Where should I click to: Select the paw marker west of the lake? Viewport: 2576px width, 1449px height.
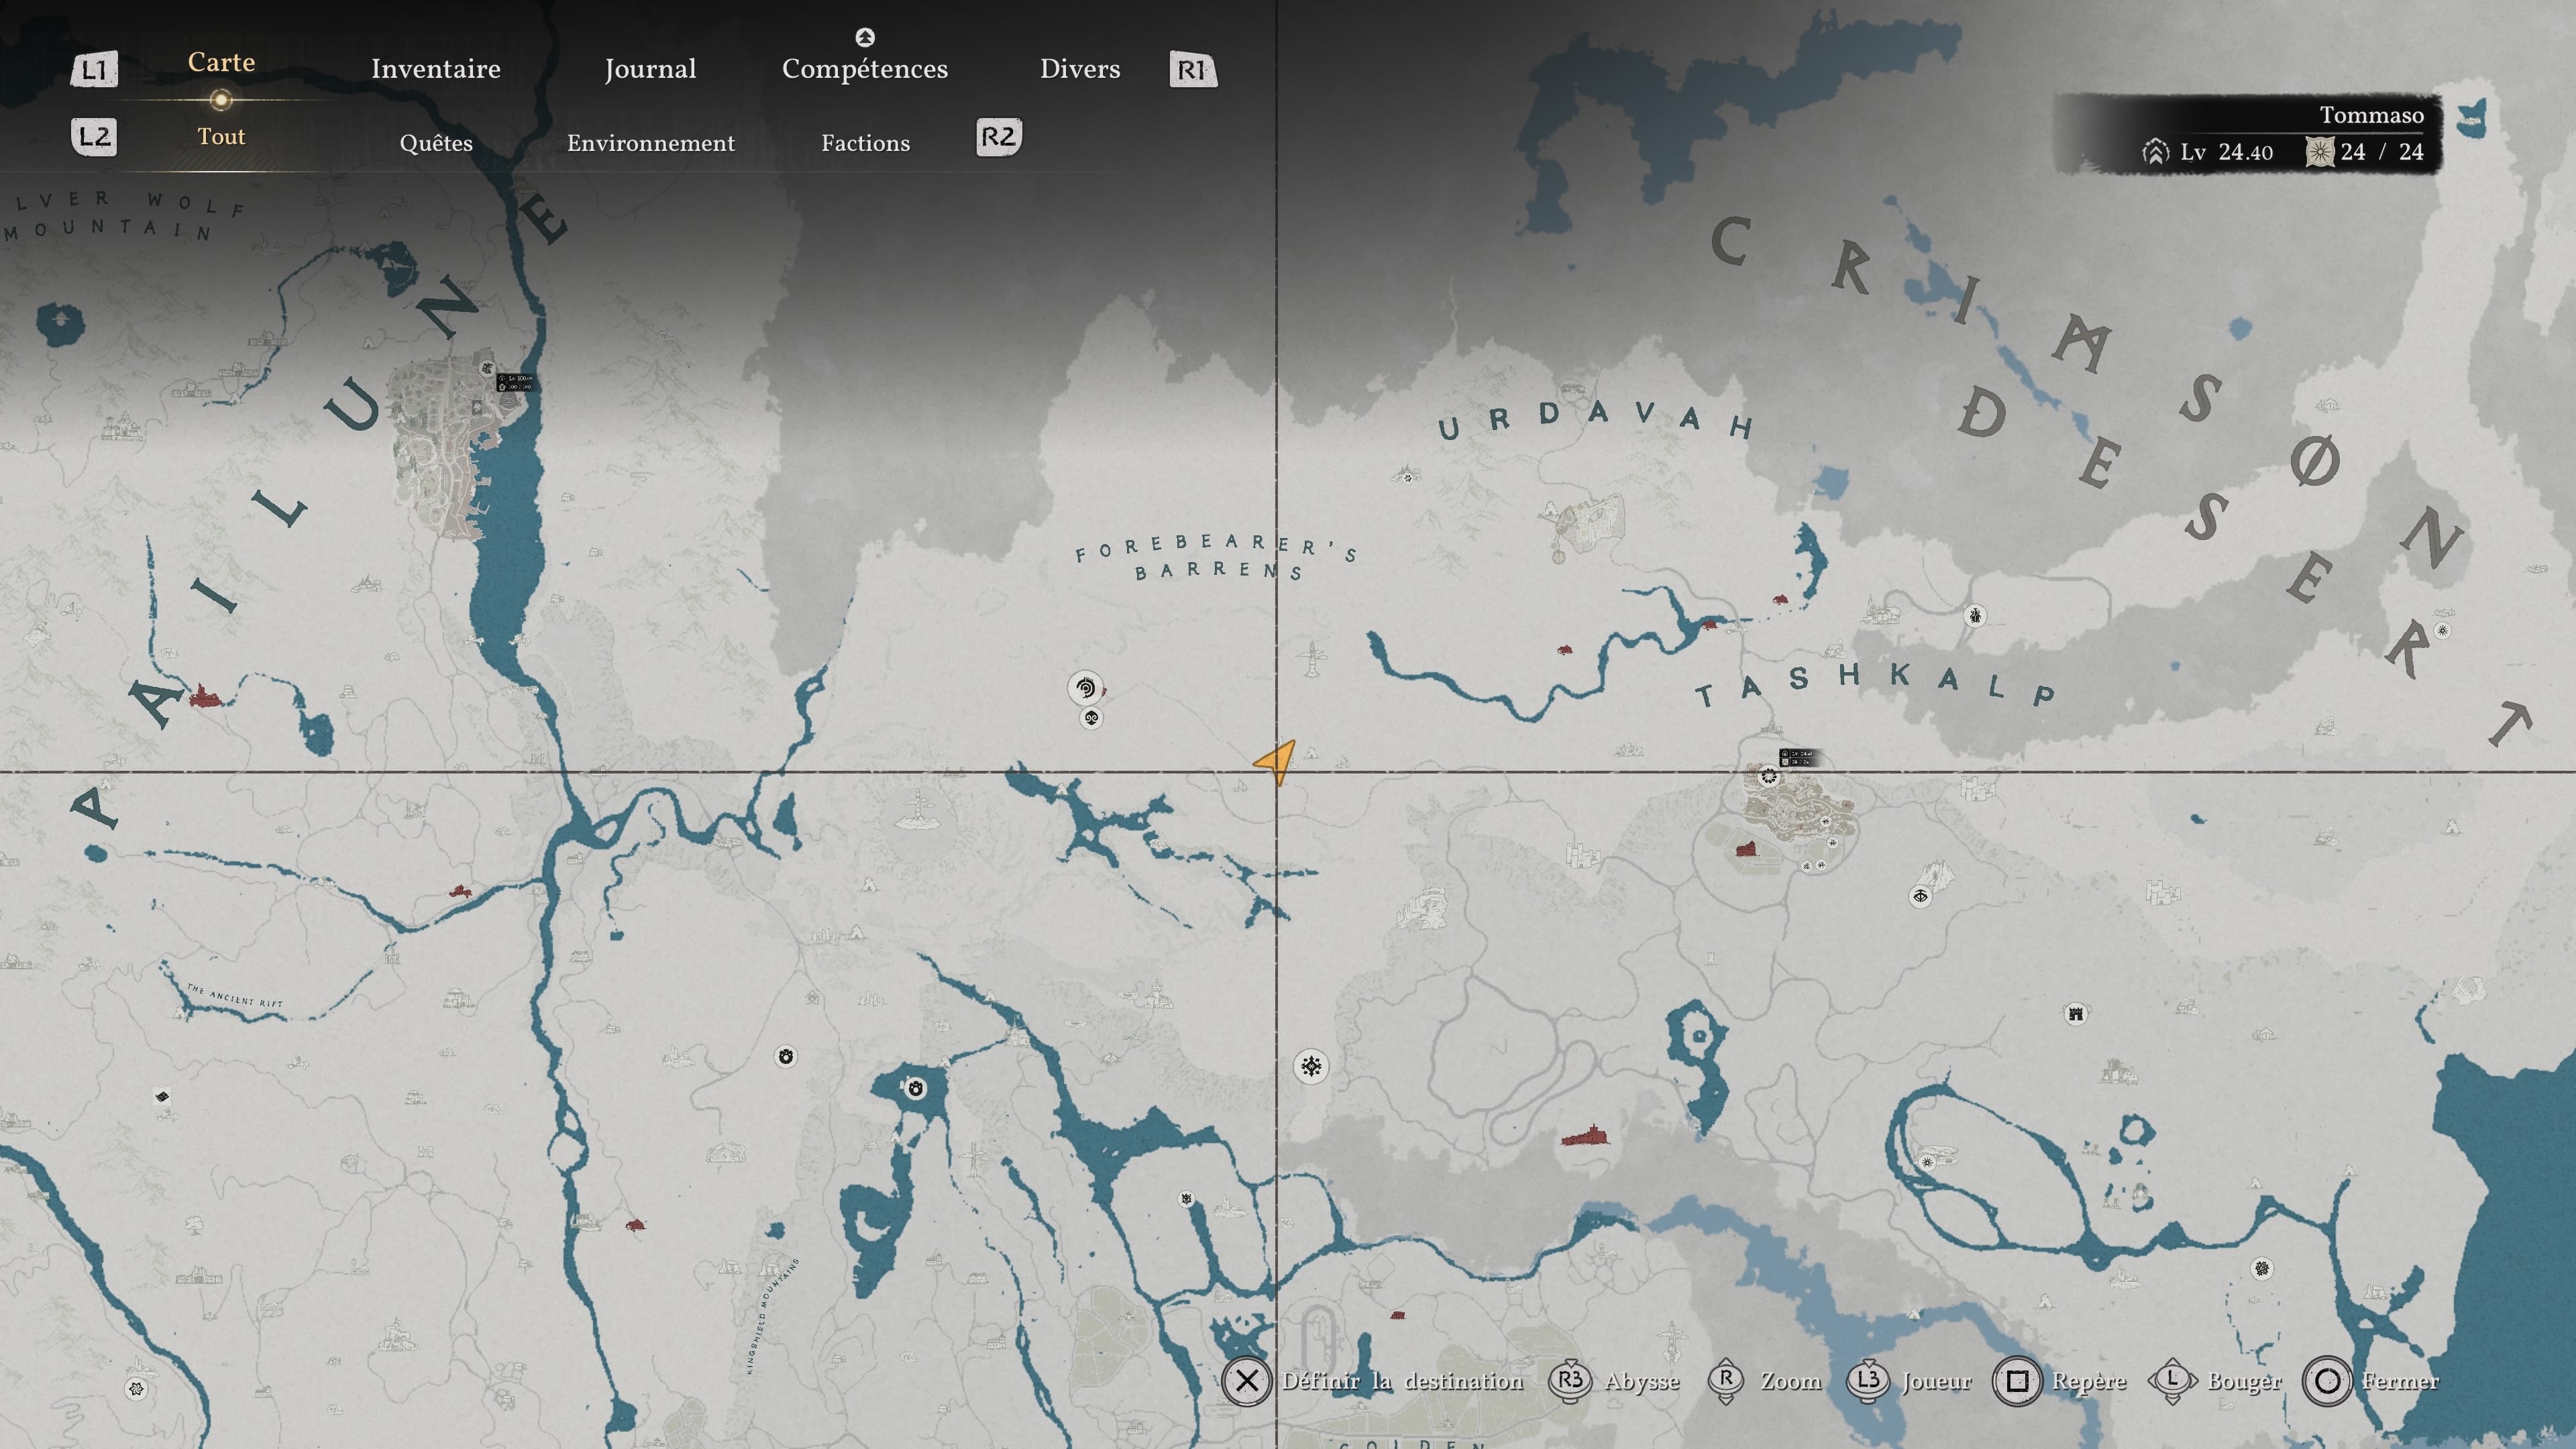(786, 1056)
